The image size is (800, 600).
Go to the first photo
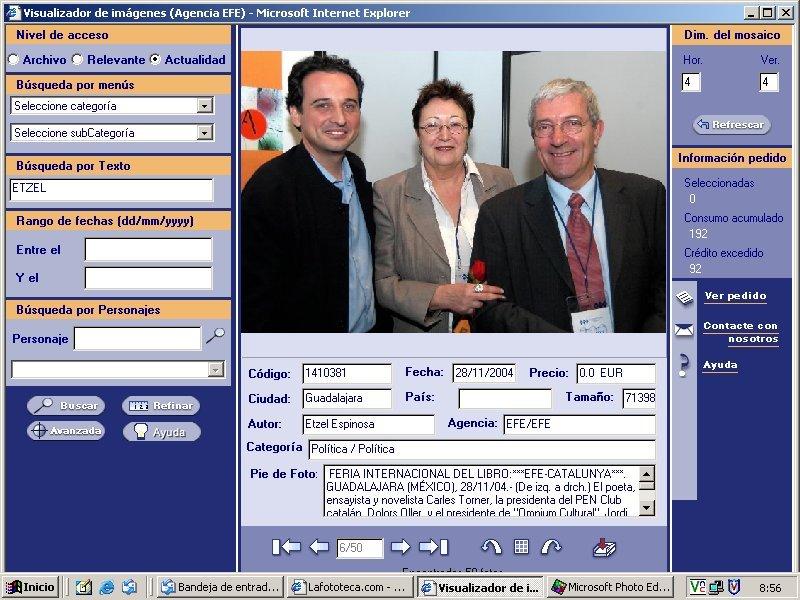(286, 547)
